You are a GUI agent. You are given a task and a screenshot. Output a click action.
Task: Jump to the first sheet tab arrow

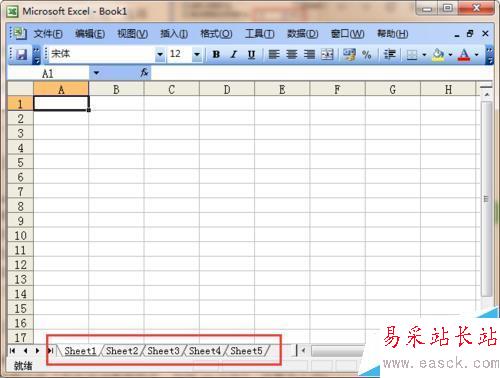(x=13, y=351)
